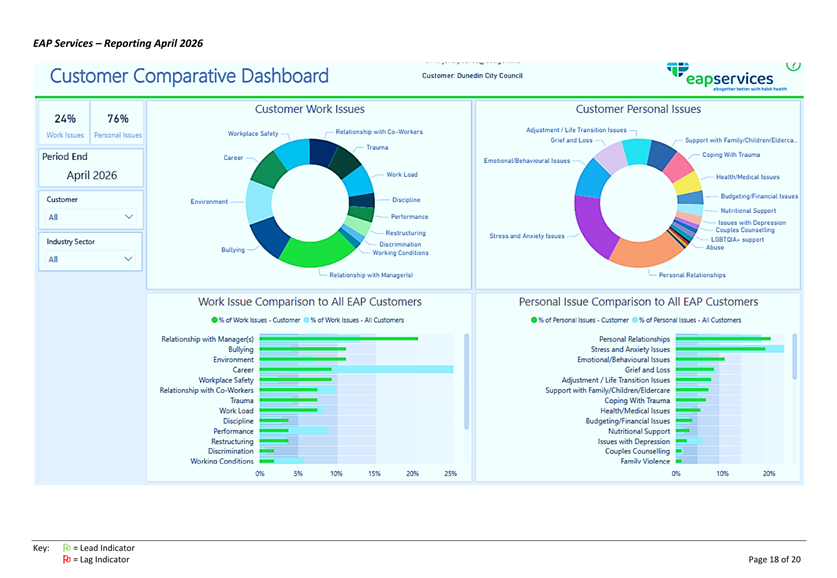Select the 24% Work Issues card
The height and width of the screenshot is (578, 837).
(65, 124)
